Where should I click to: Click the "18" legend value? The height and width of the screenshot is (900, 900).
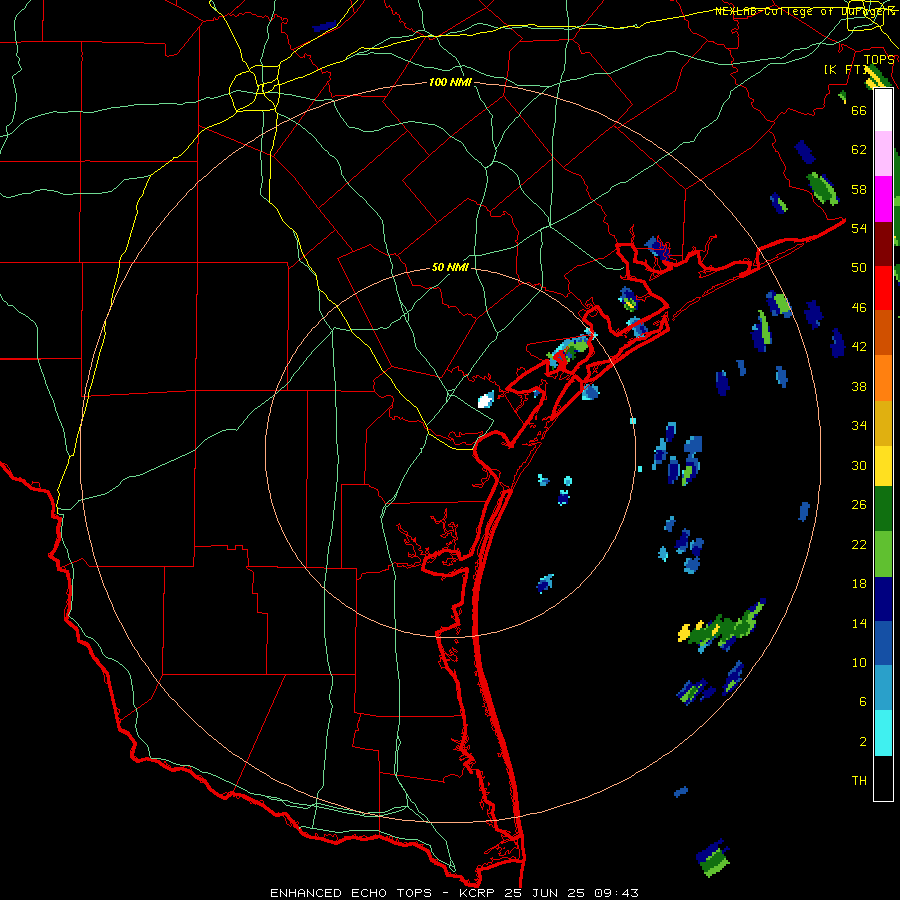pos(859,584)
